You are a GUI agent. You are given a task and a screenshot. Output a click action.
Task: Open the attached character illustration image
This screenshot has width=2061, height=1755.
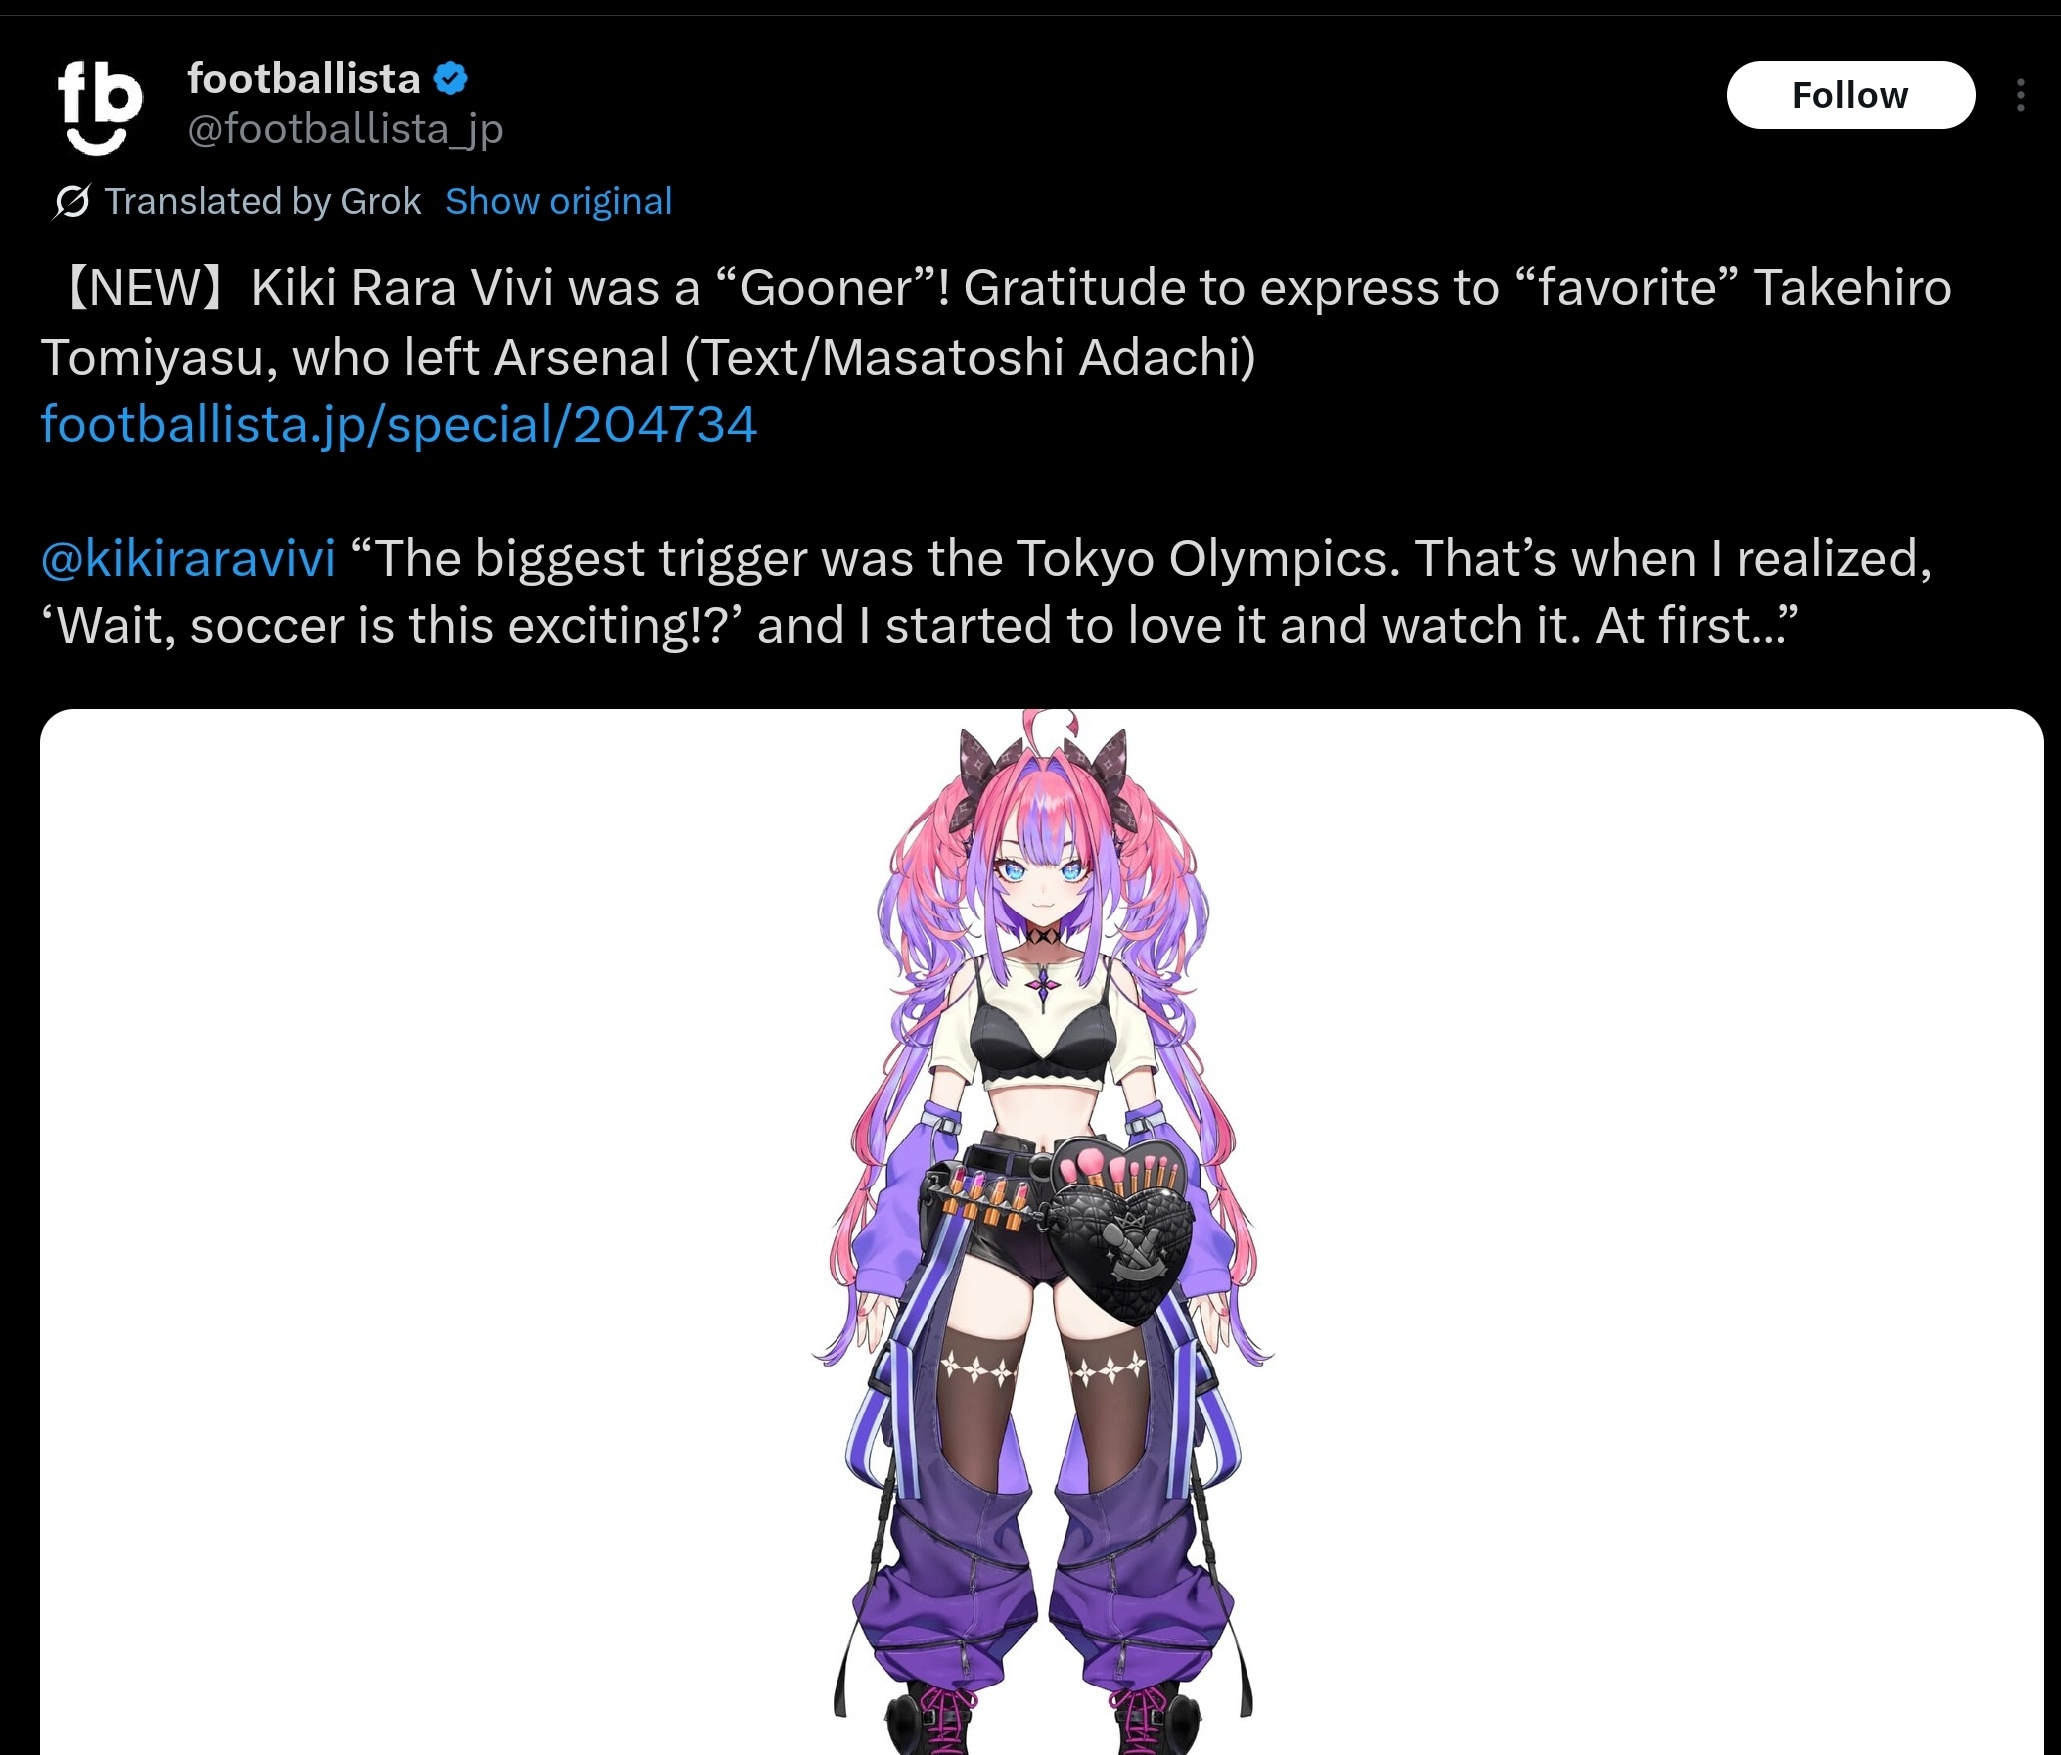click(1041, 1232)
